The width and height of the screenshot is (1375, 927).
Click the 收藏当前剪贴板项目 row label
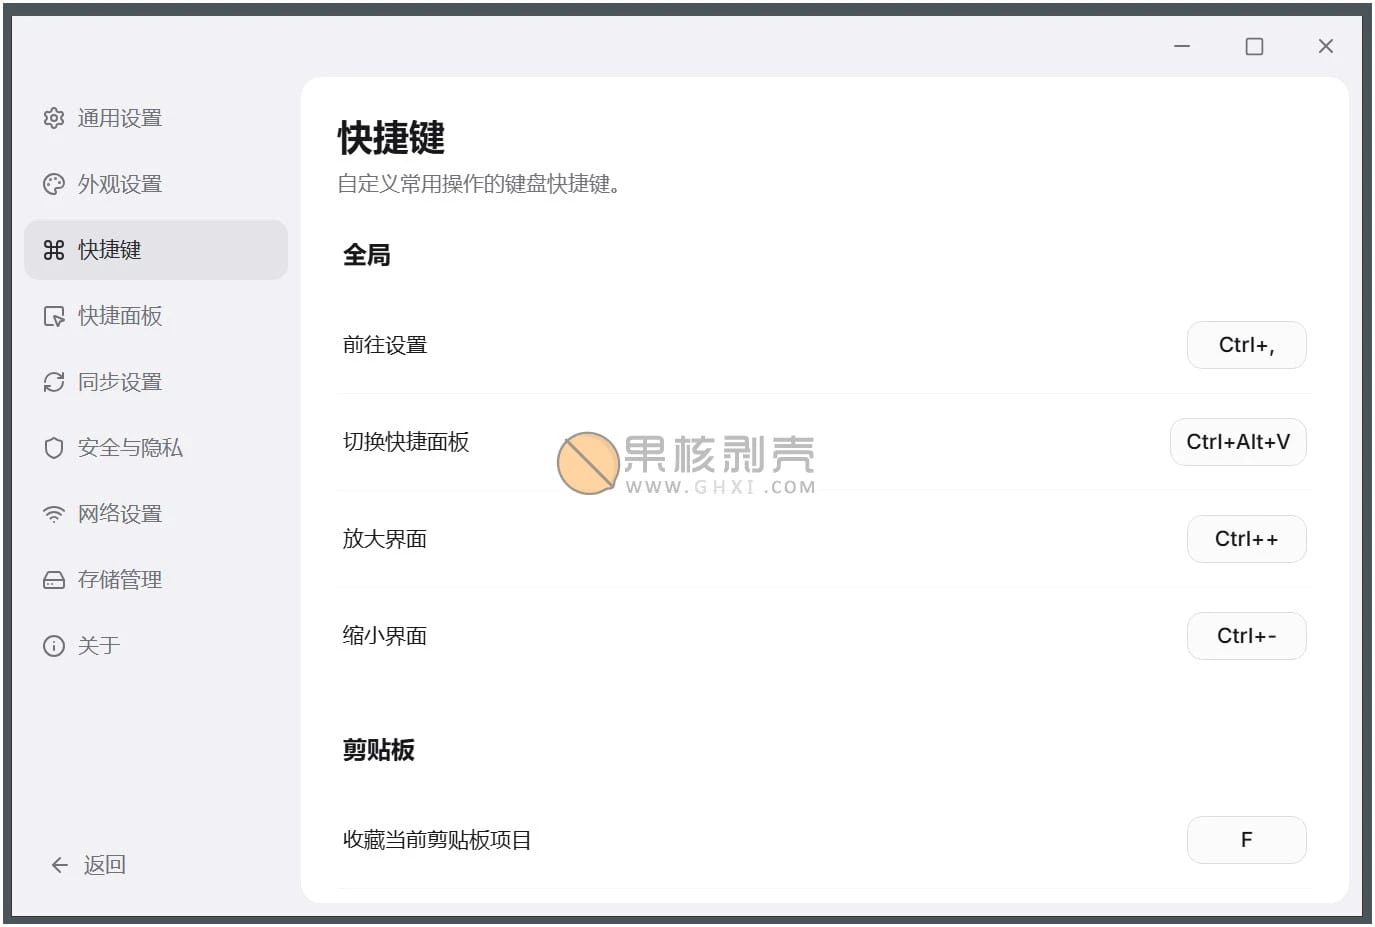point(437,840)
